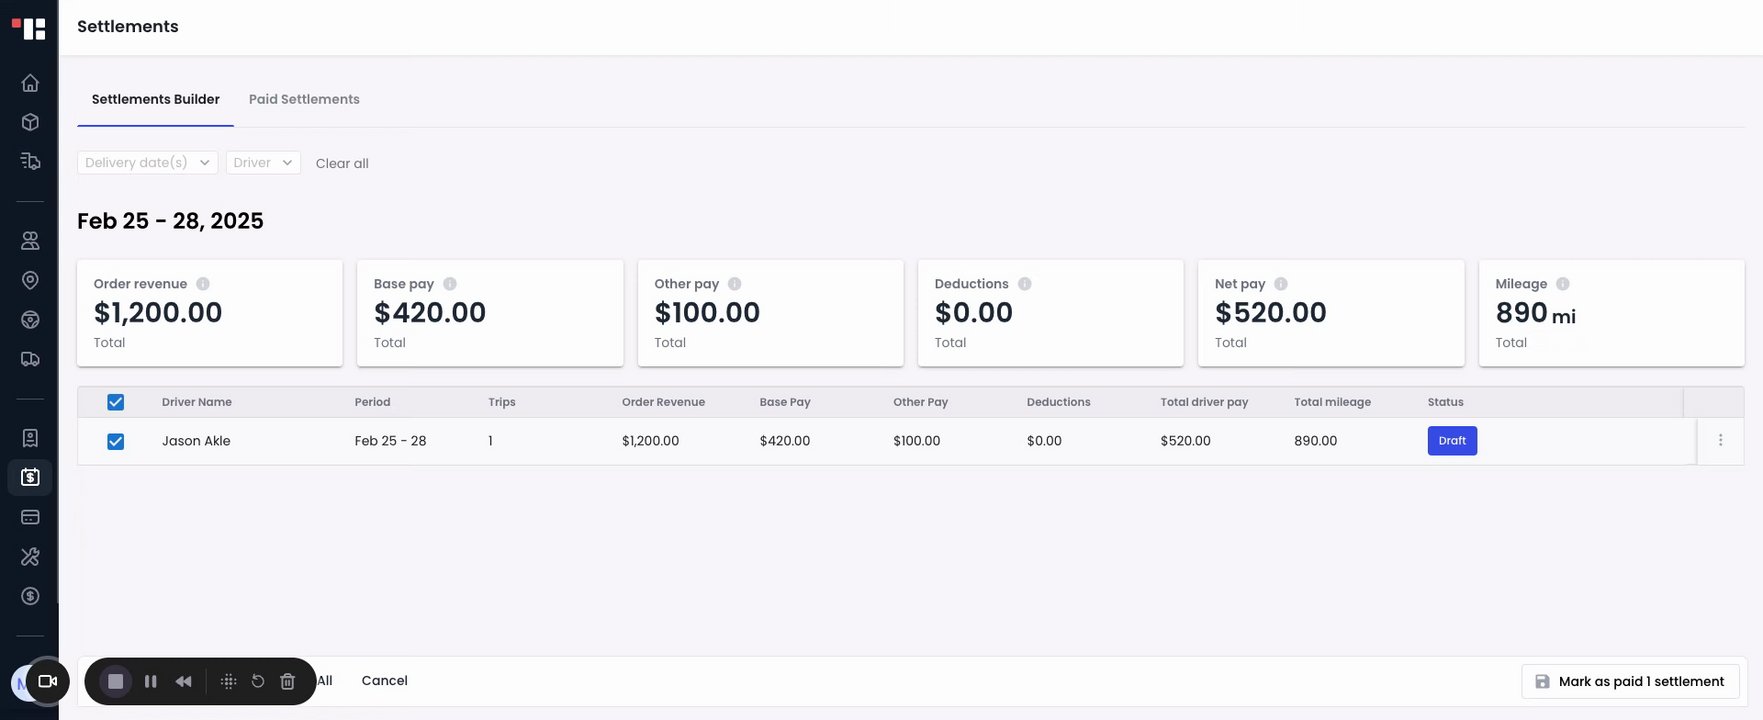The width and height of the screenshot is (1763, 720).
Task: Click the Cancel button at bottom
Action: click(384, 681)
